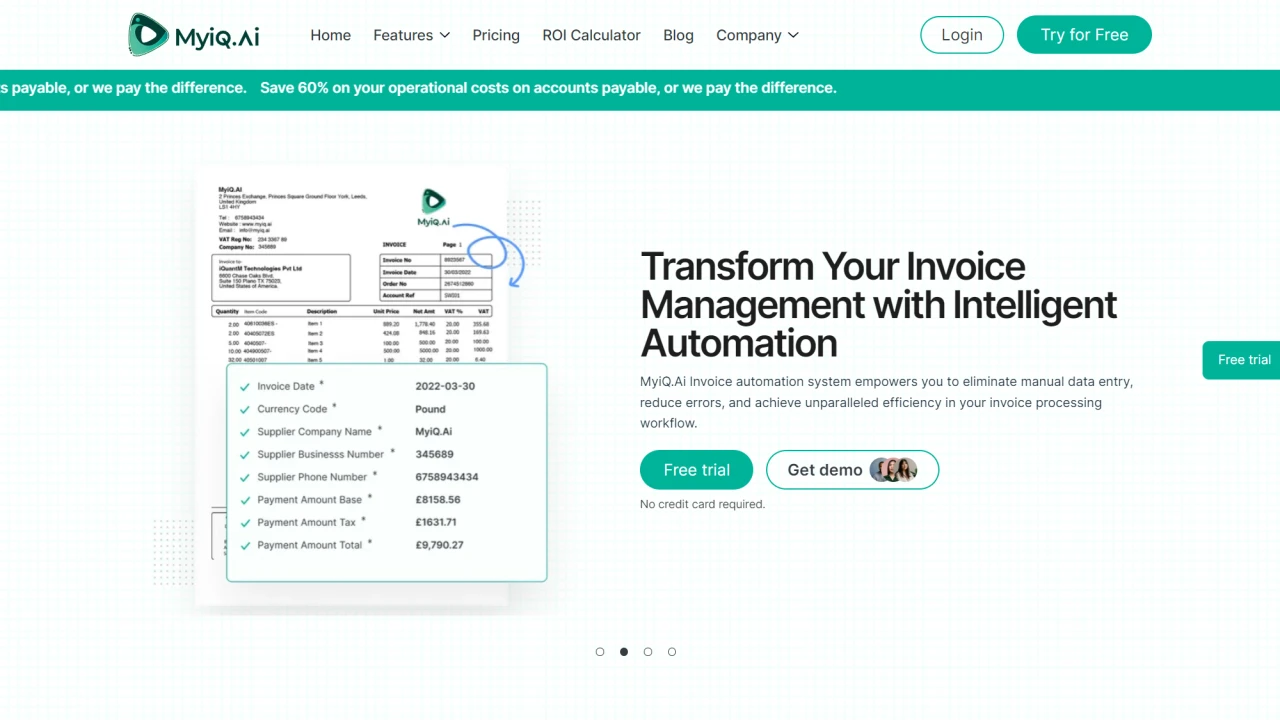The image size is (1280, 720).
Task: Click the 'Pound' currency value
Action: (x=430, y=409)
